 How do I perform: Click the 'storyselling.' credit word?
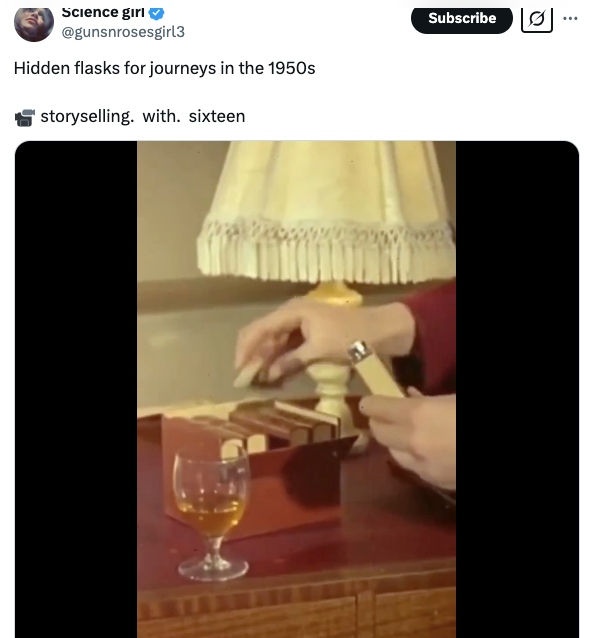87,116
